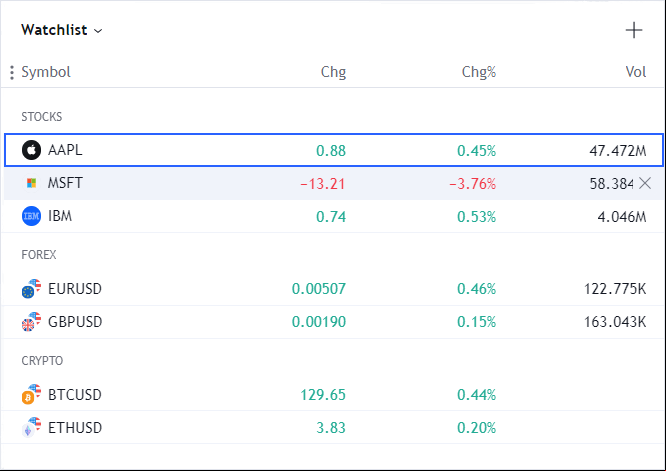This screenshot has height=471, width=666.
Task: Click GBPUSD volume 163.043K
Action: tap(615, 322)
